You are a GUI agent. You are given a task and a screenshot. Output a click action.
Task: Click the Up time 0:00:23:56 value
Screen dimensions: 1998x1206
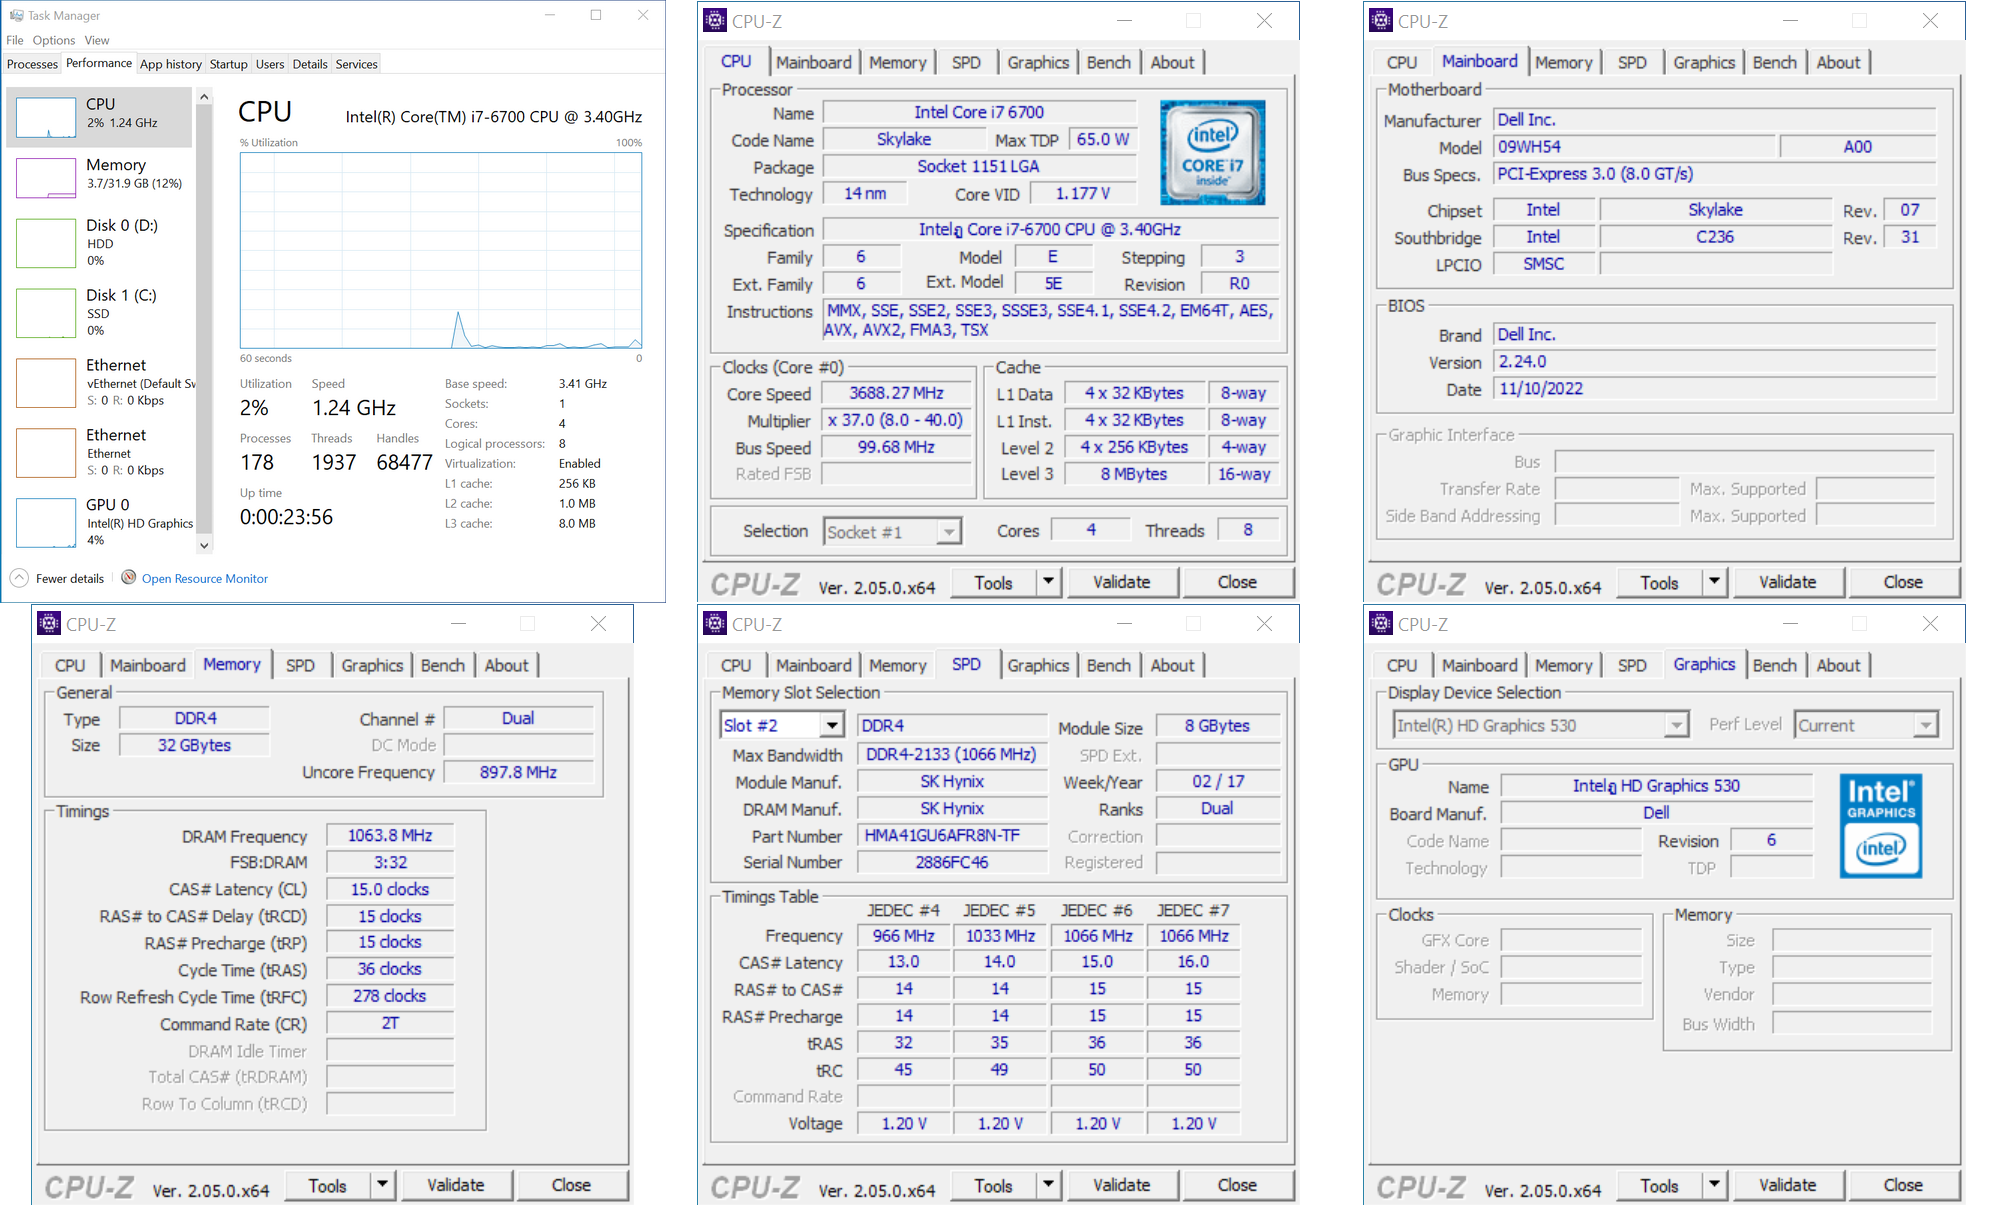(286, 517)
